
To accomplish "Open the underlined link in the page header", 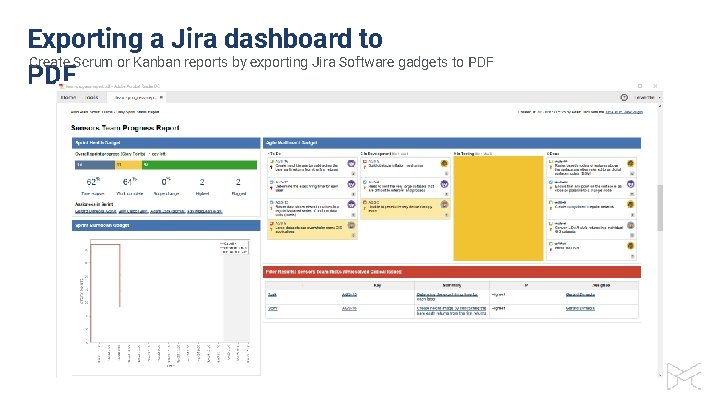I will (x=624, y=112).
